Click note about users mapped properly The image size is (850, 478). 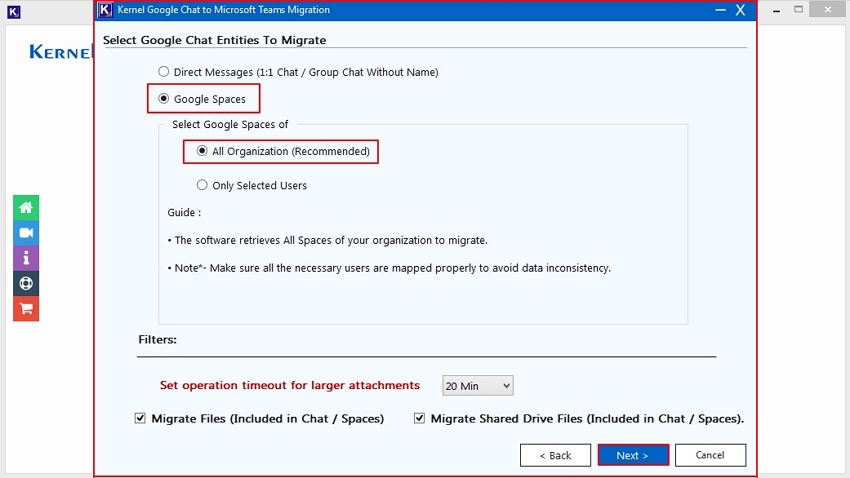[x=389, y=268]
